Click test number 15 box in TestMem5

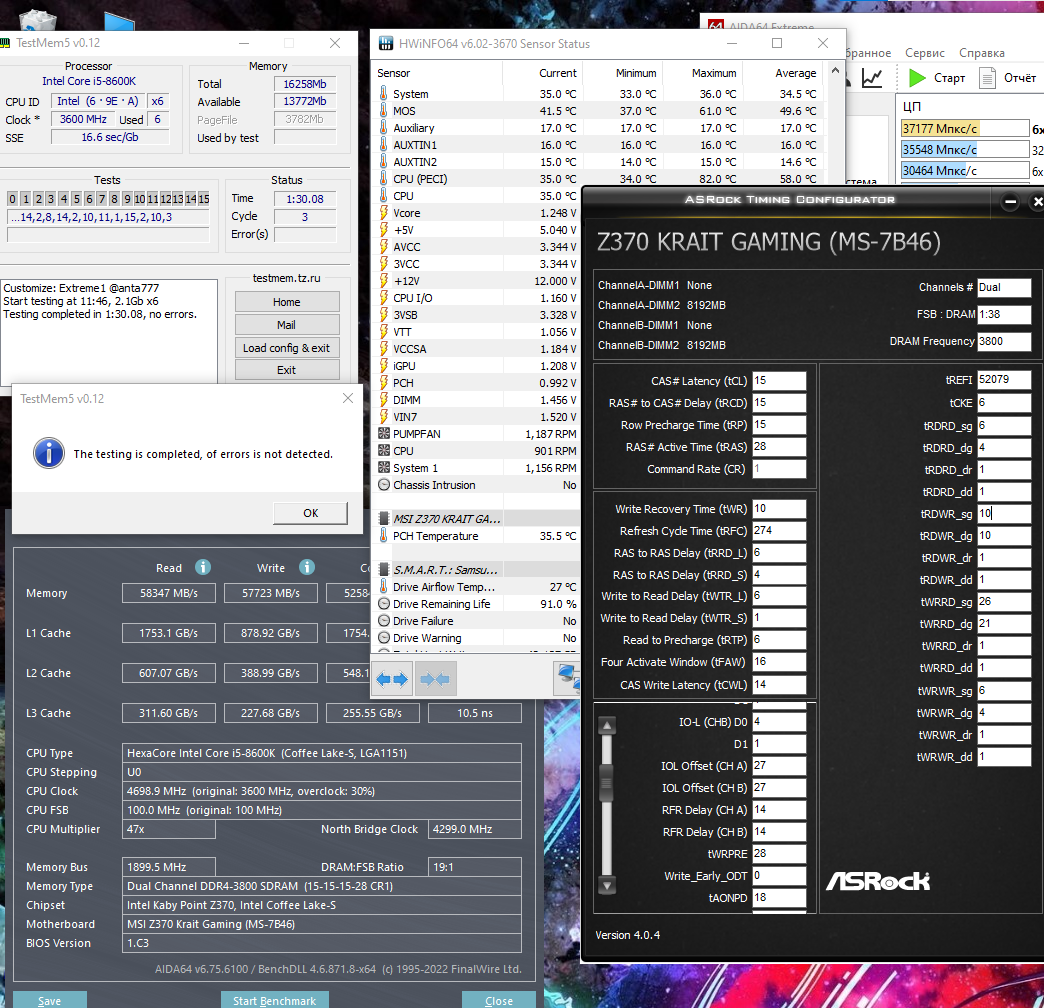pos(204,198)
